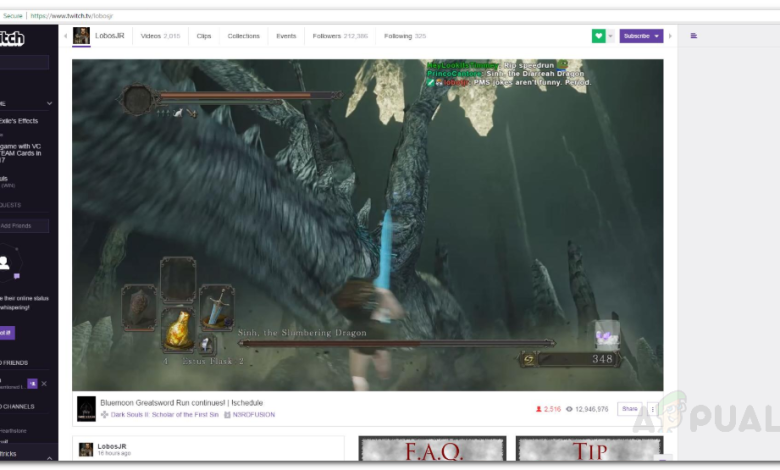Screen dimensions: 780x470
Task: Open the Clips tab
Action: pos(203,36)
